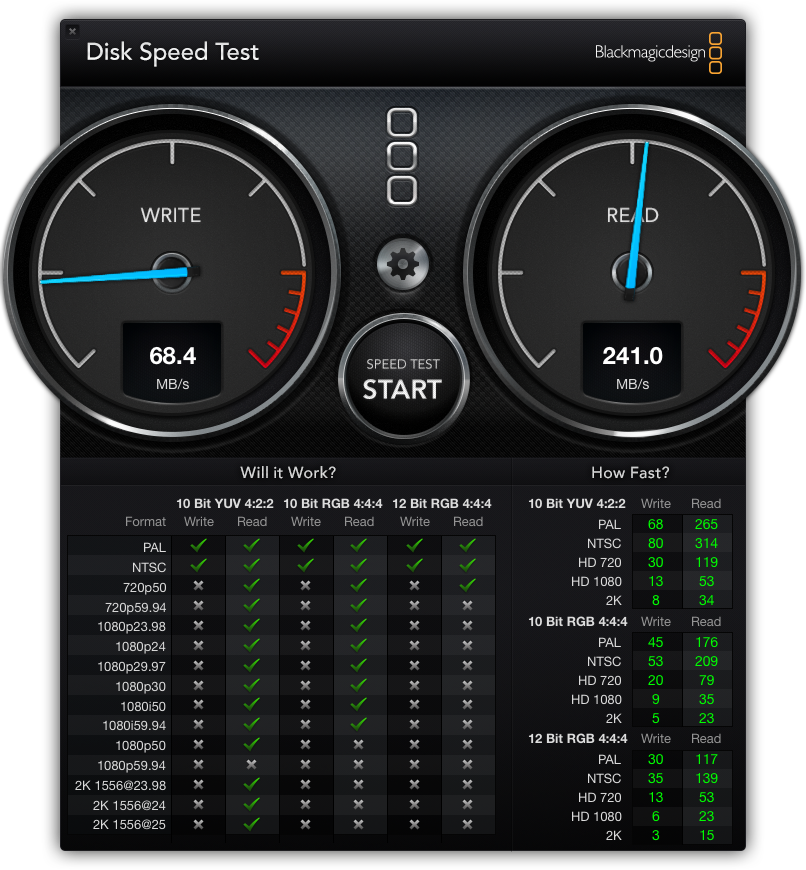Image resolution: width=806 pixels, height=870 pixels.
Task: Click 1080p59.94 12 Bit RGB write cross
Action: [414, 765]
